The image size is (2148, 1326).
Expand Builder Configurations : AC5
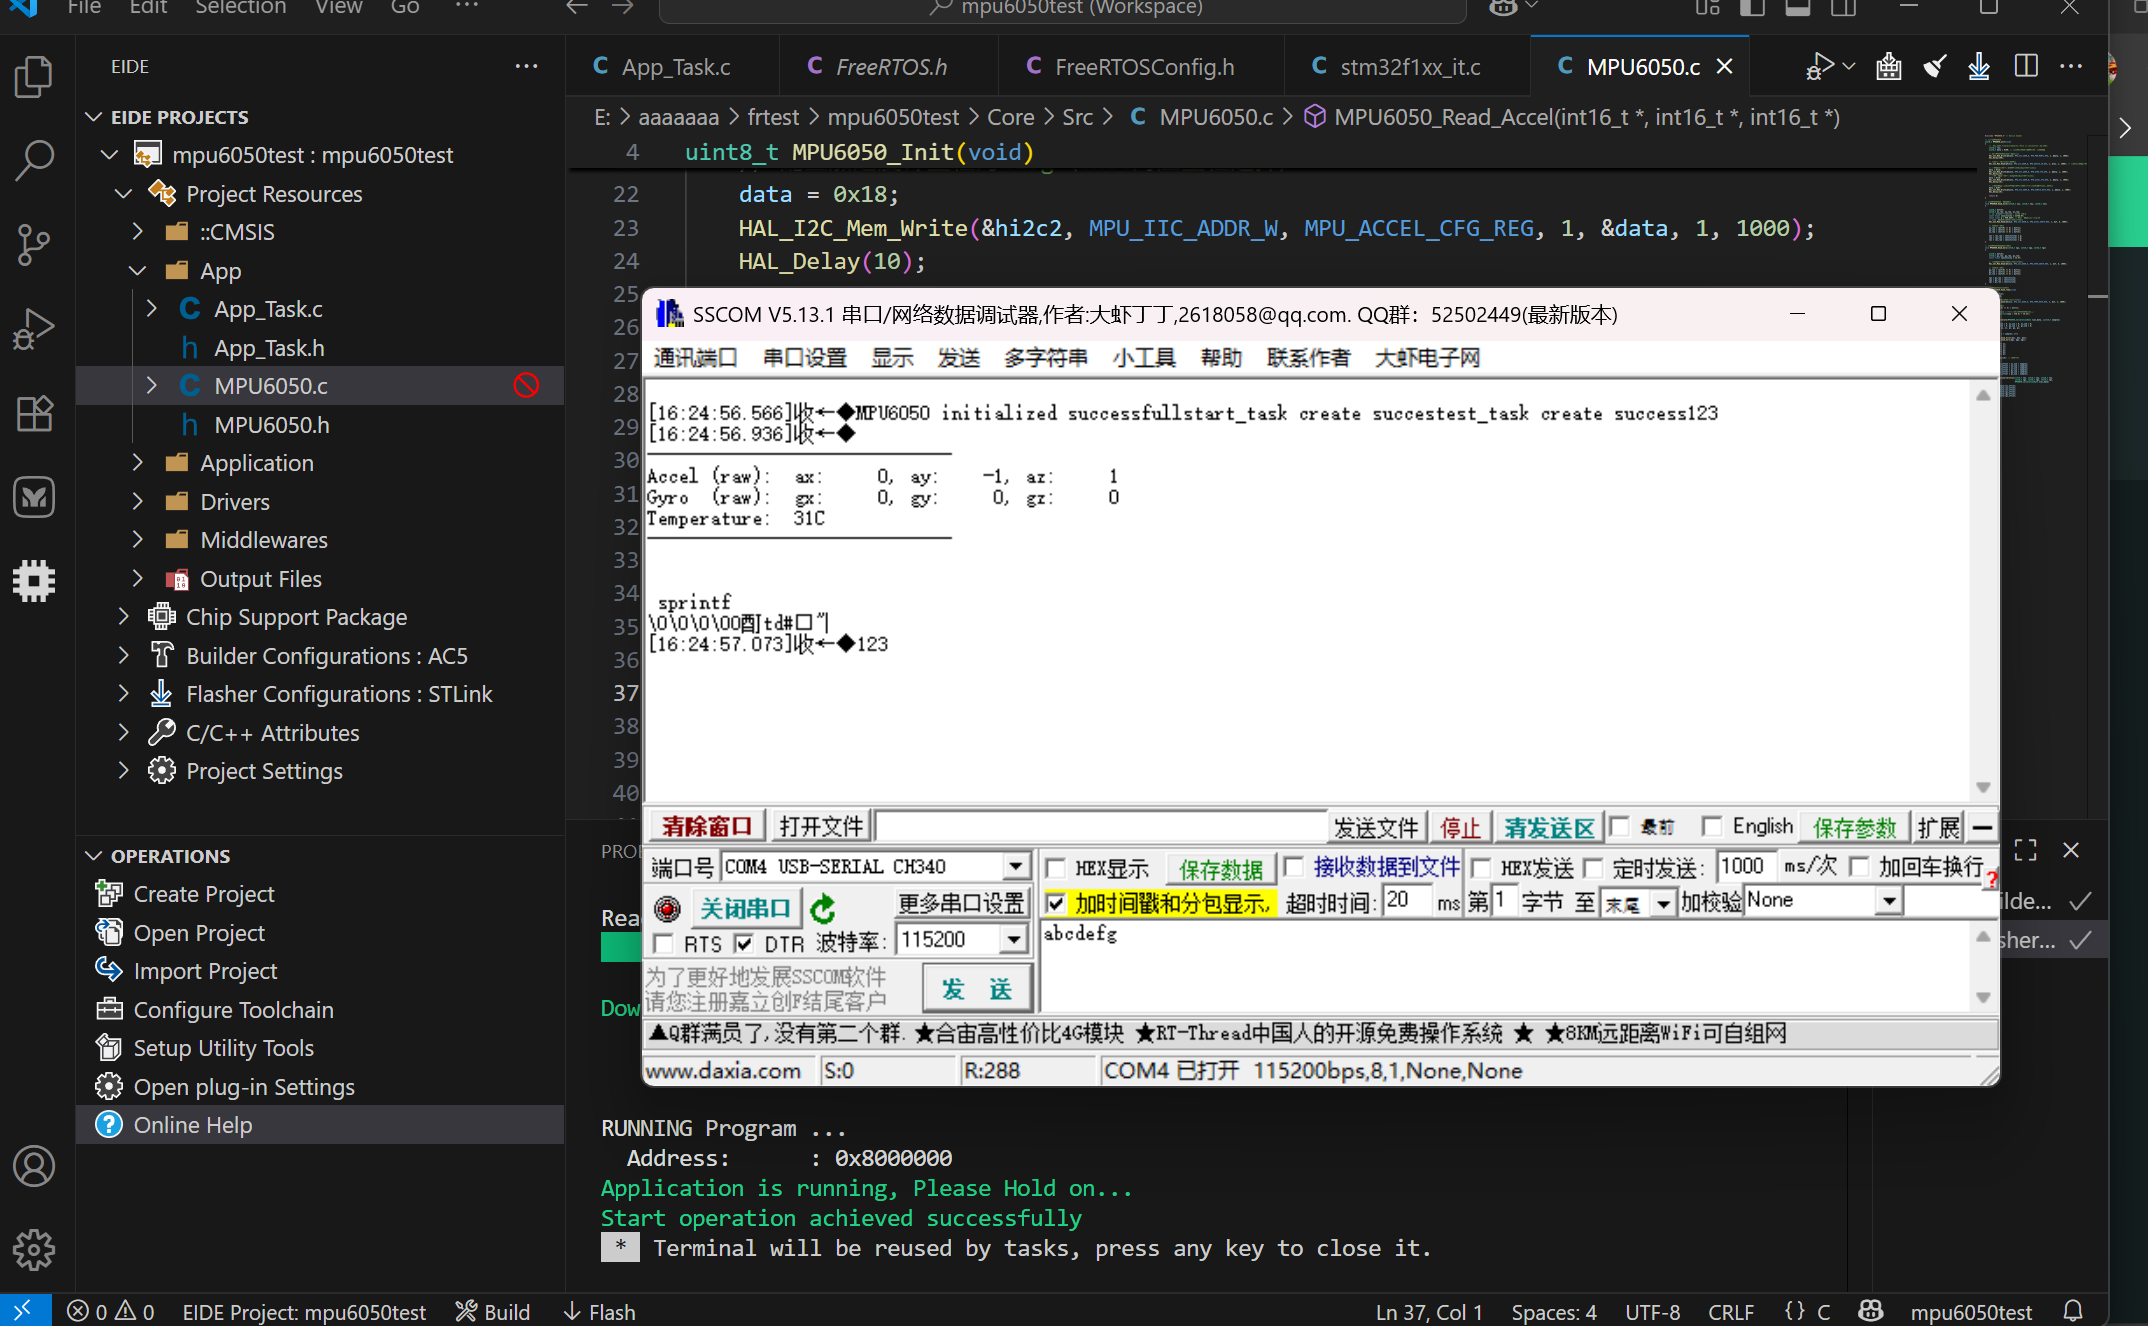[123, 655]
